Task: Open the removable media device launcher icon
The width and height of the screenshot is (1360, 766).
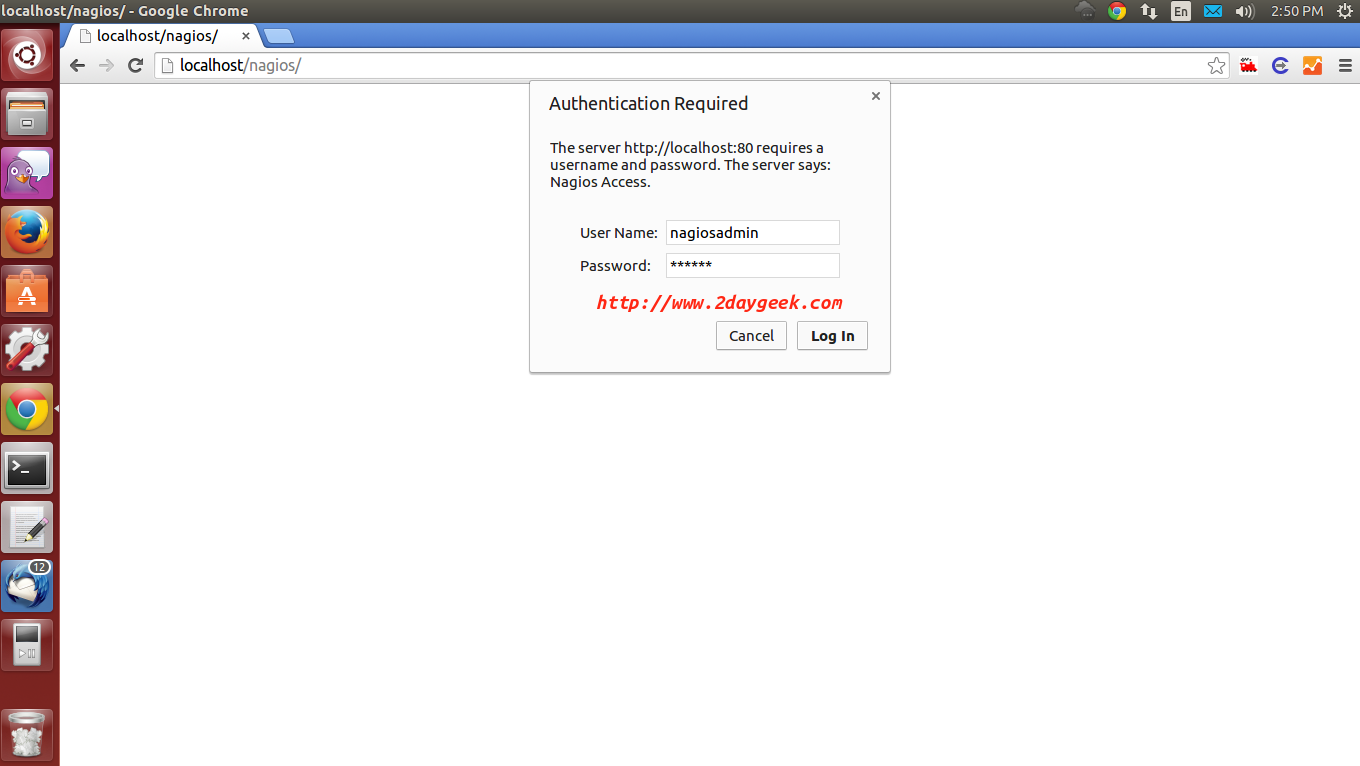Action: point(28,645)
